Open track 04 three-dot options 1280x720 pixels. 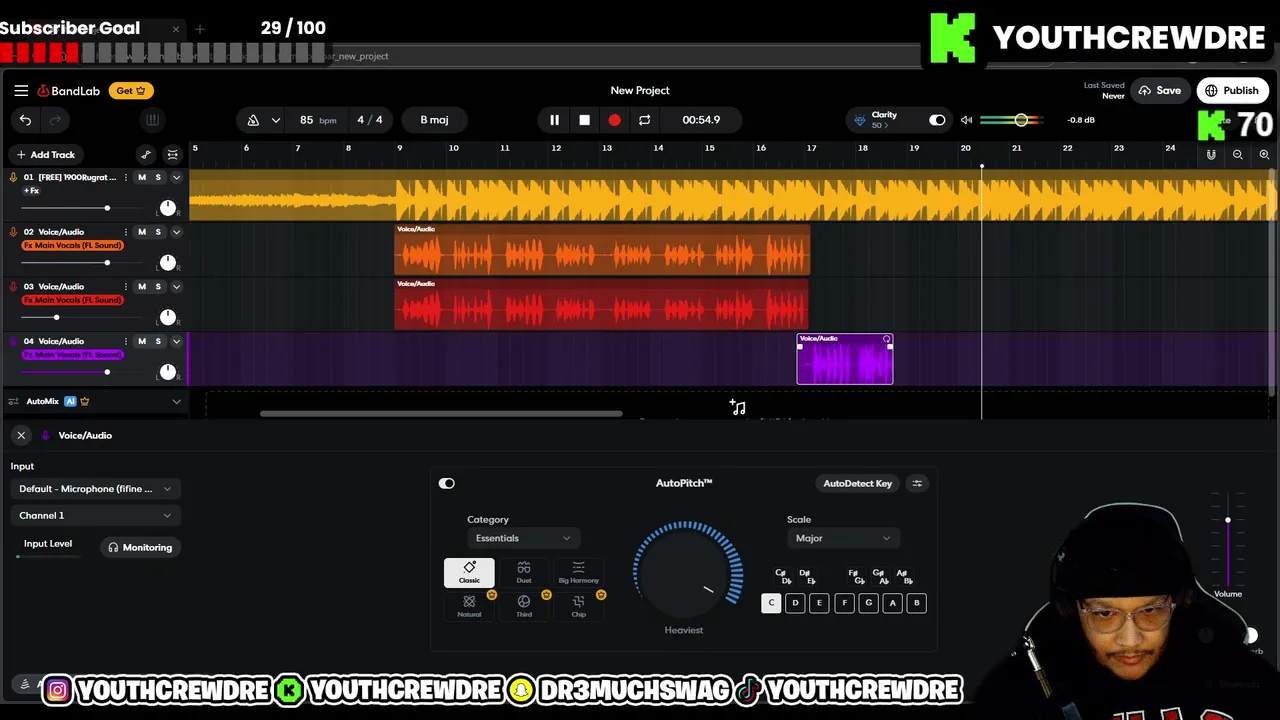(x=126, y=341)
